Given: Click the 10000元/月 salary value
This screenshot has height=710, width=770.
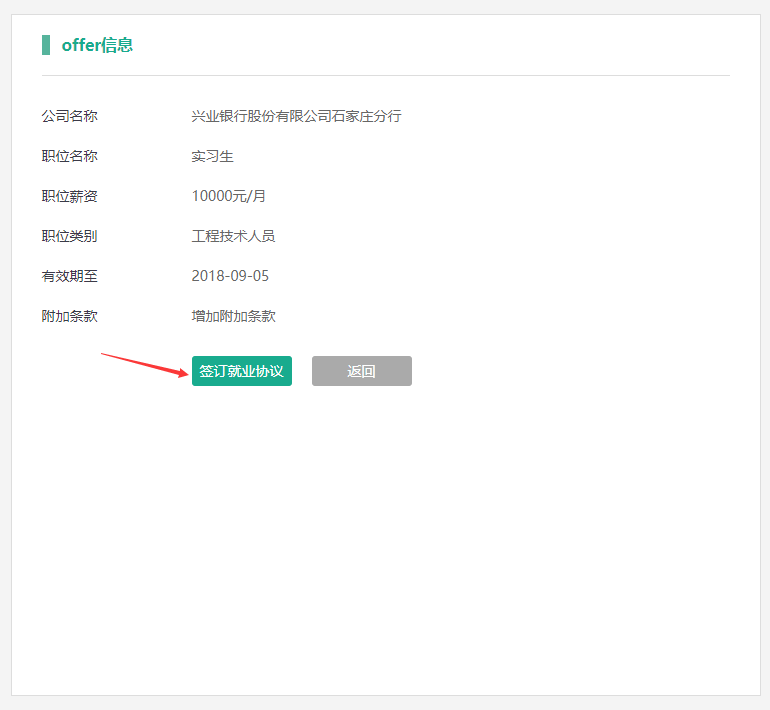Looking at the screenshot, I should click(x=229, y=196).
